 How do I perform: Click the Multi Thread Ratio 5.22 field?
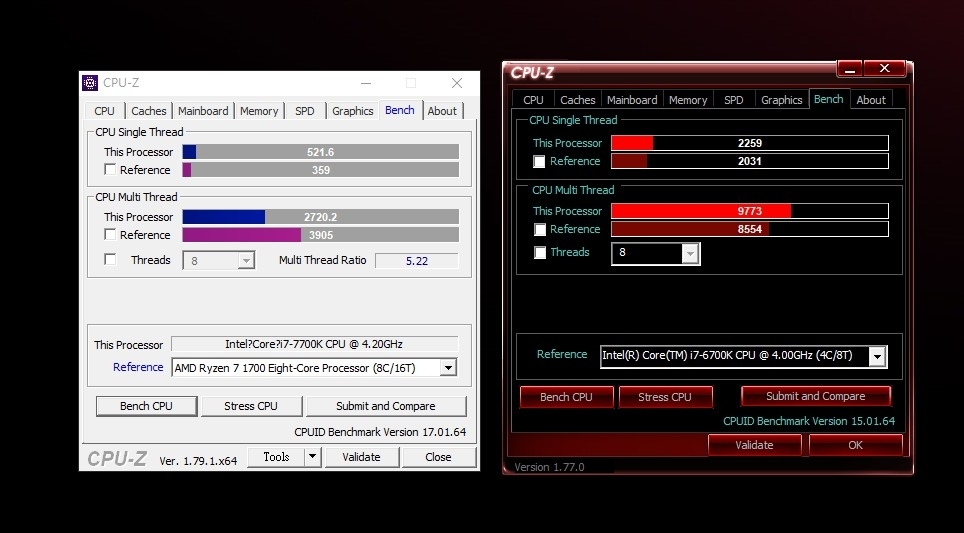pyautogui.click(x=417, y=261)
